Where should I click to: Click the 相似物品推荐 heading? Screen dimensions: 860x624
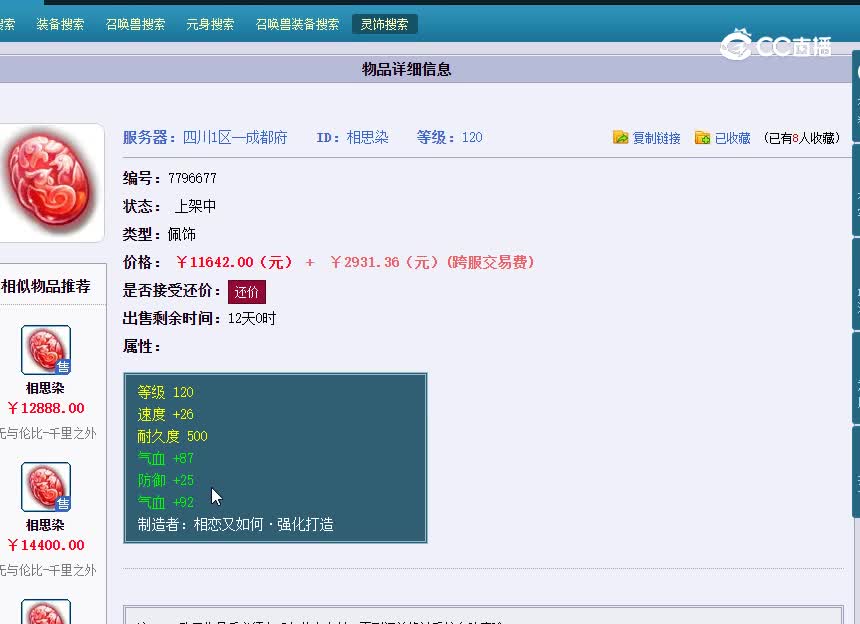point(46,286)
